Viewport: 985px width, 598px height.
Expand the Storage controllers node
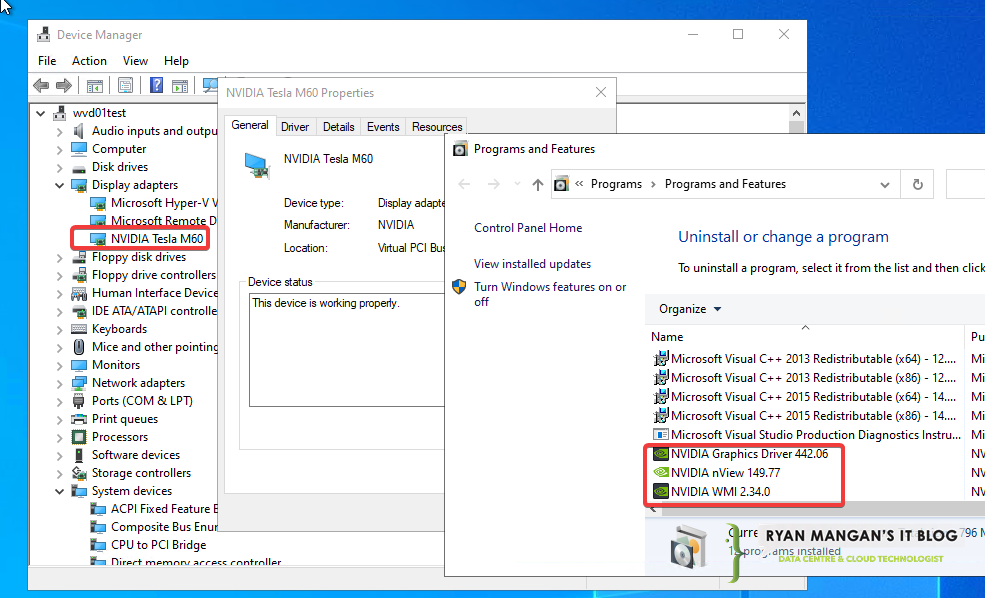[60, 473]
